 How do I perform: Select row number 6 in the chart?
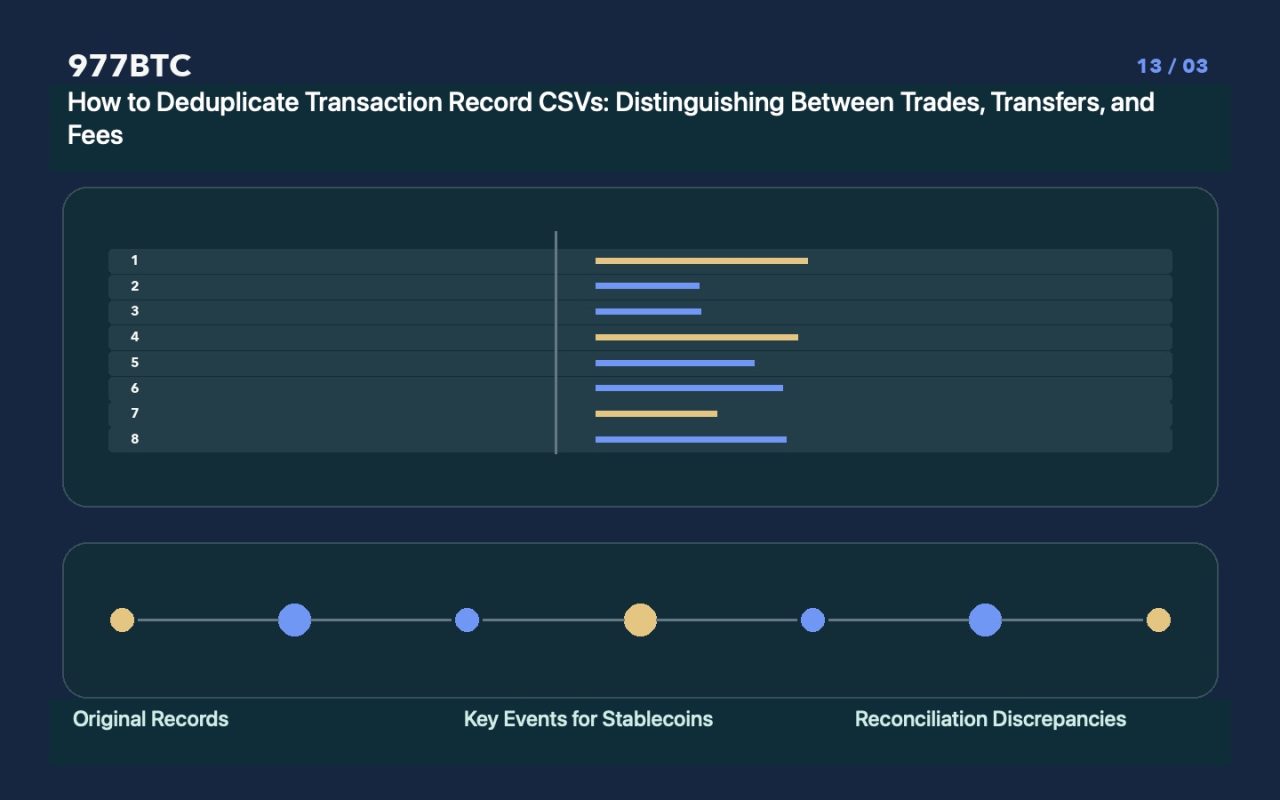pyautogui.click(x=640, y=388)
